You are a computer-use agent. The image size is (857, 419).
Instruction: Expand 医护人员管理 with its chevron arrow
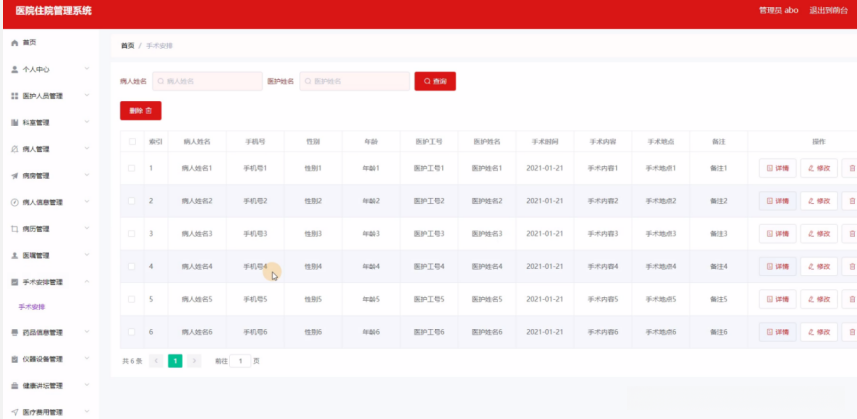click(x=87, y=96)
